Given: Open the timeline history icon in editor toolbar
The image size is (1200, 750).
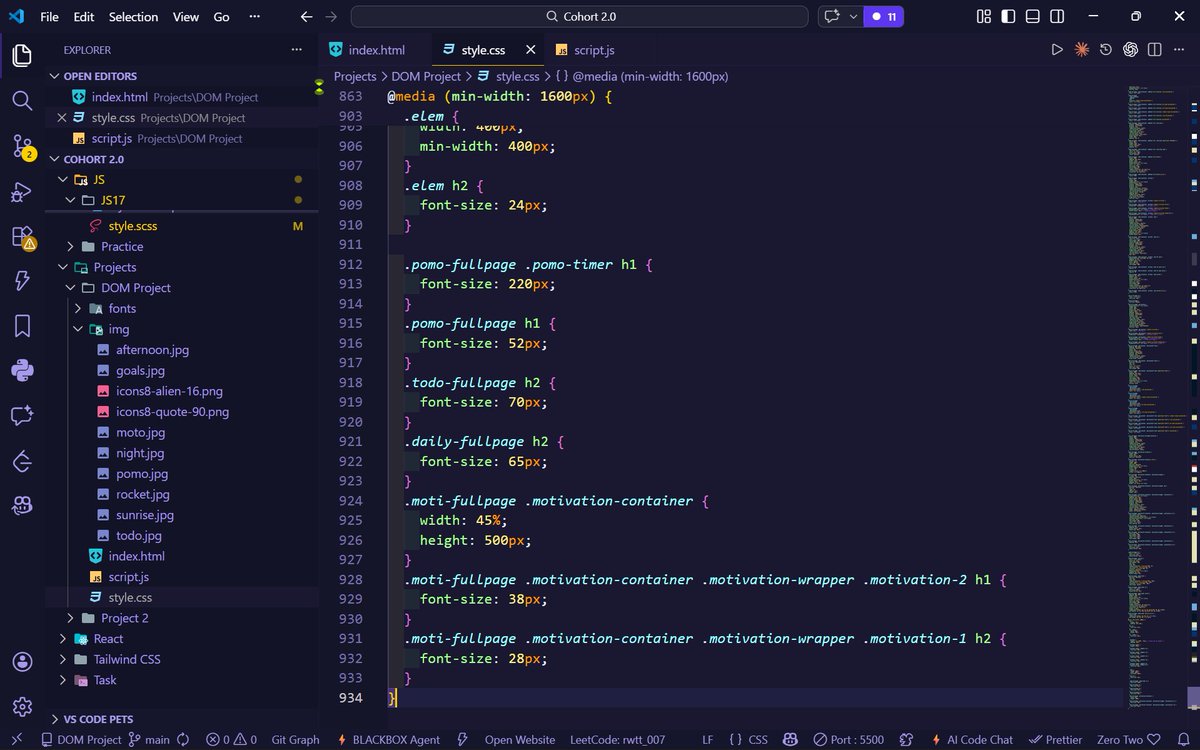Looking at the screenshot, I should (x=1106, y=49).
